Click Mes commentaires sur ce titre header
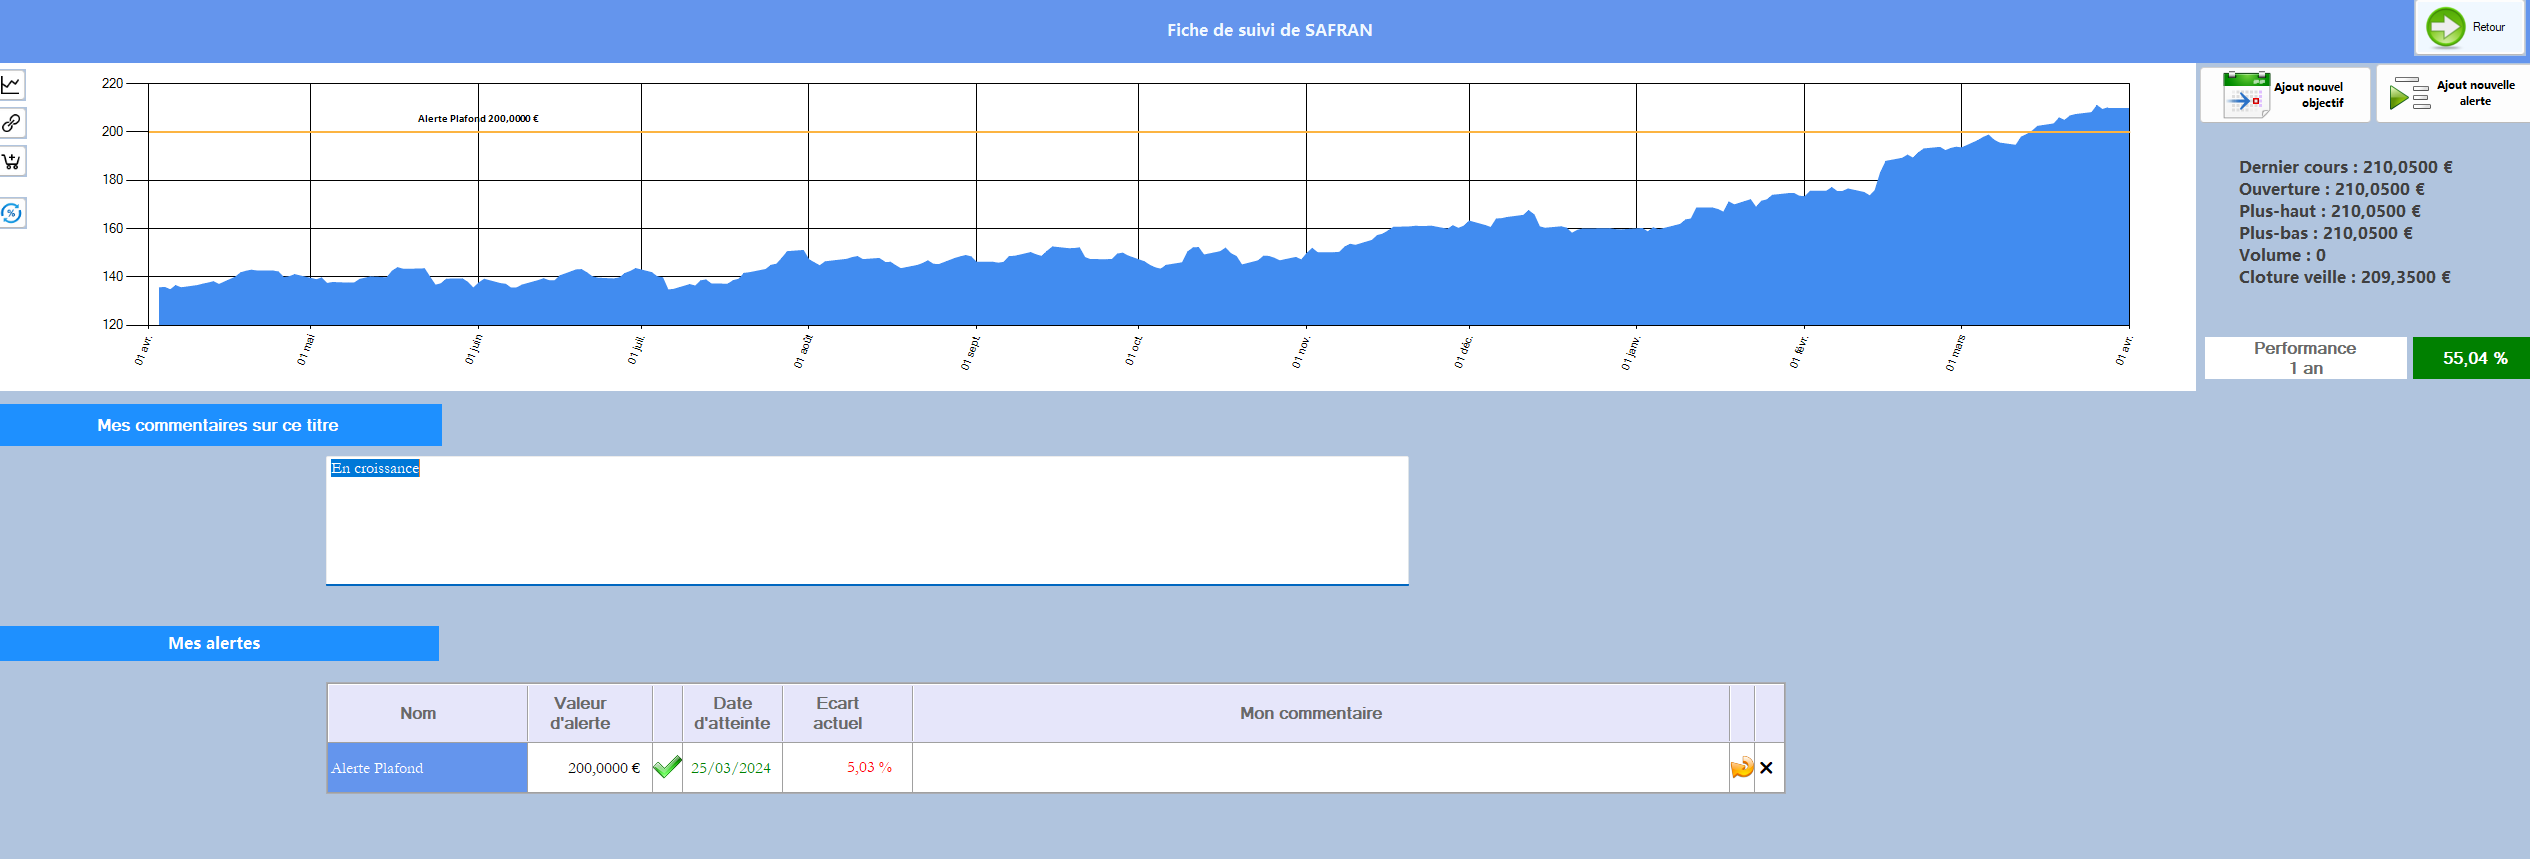Image resolution: width=2530 pixels, height=864 pixels. (x=220, y=425)
